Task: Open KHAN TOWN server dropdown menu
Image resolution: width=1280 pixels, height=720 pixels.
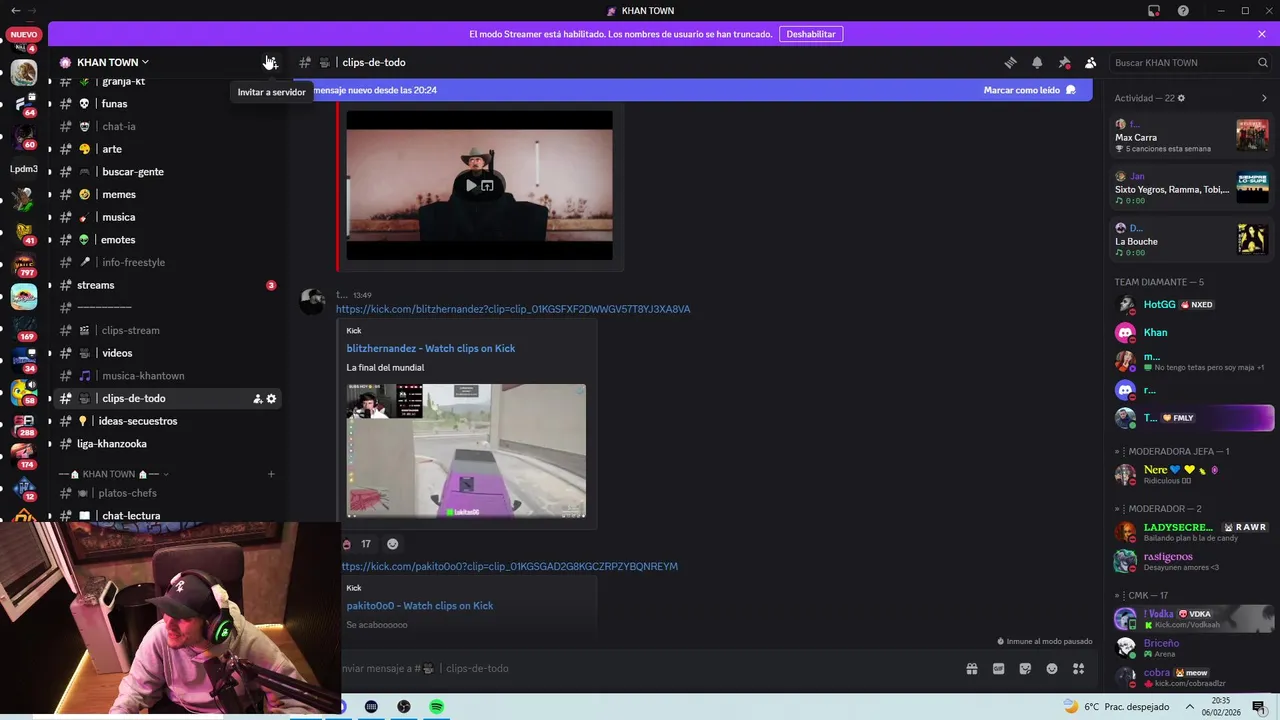Action: point(104,62)
